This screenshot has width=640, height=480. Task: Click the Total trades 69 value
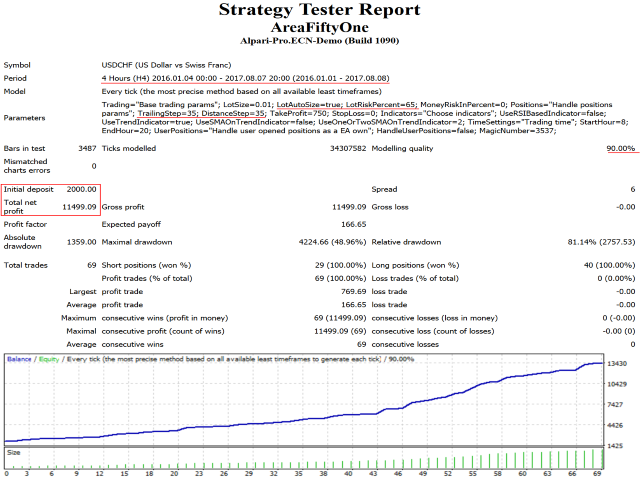click(x=90, y=265)
